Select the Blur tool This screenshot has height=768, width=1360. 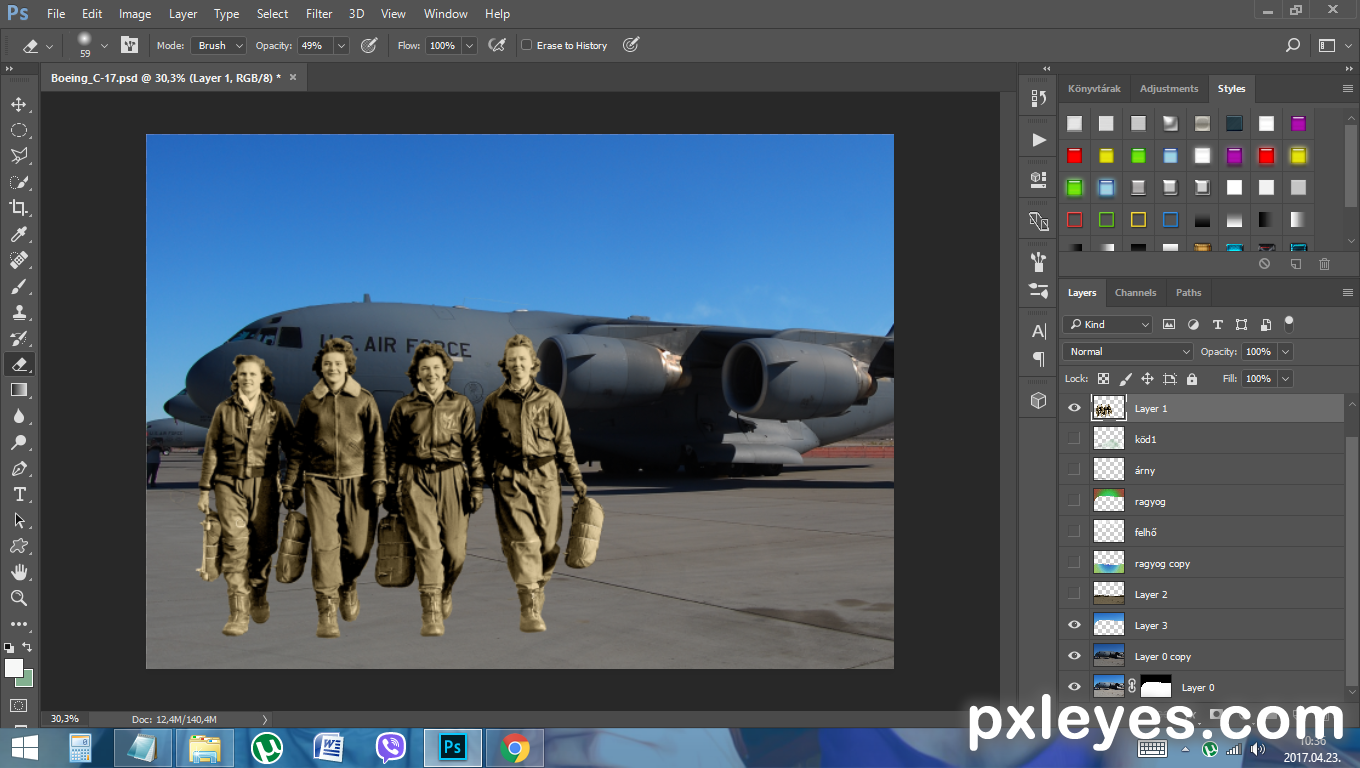18,416
